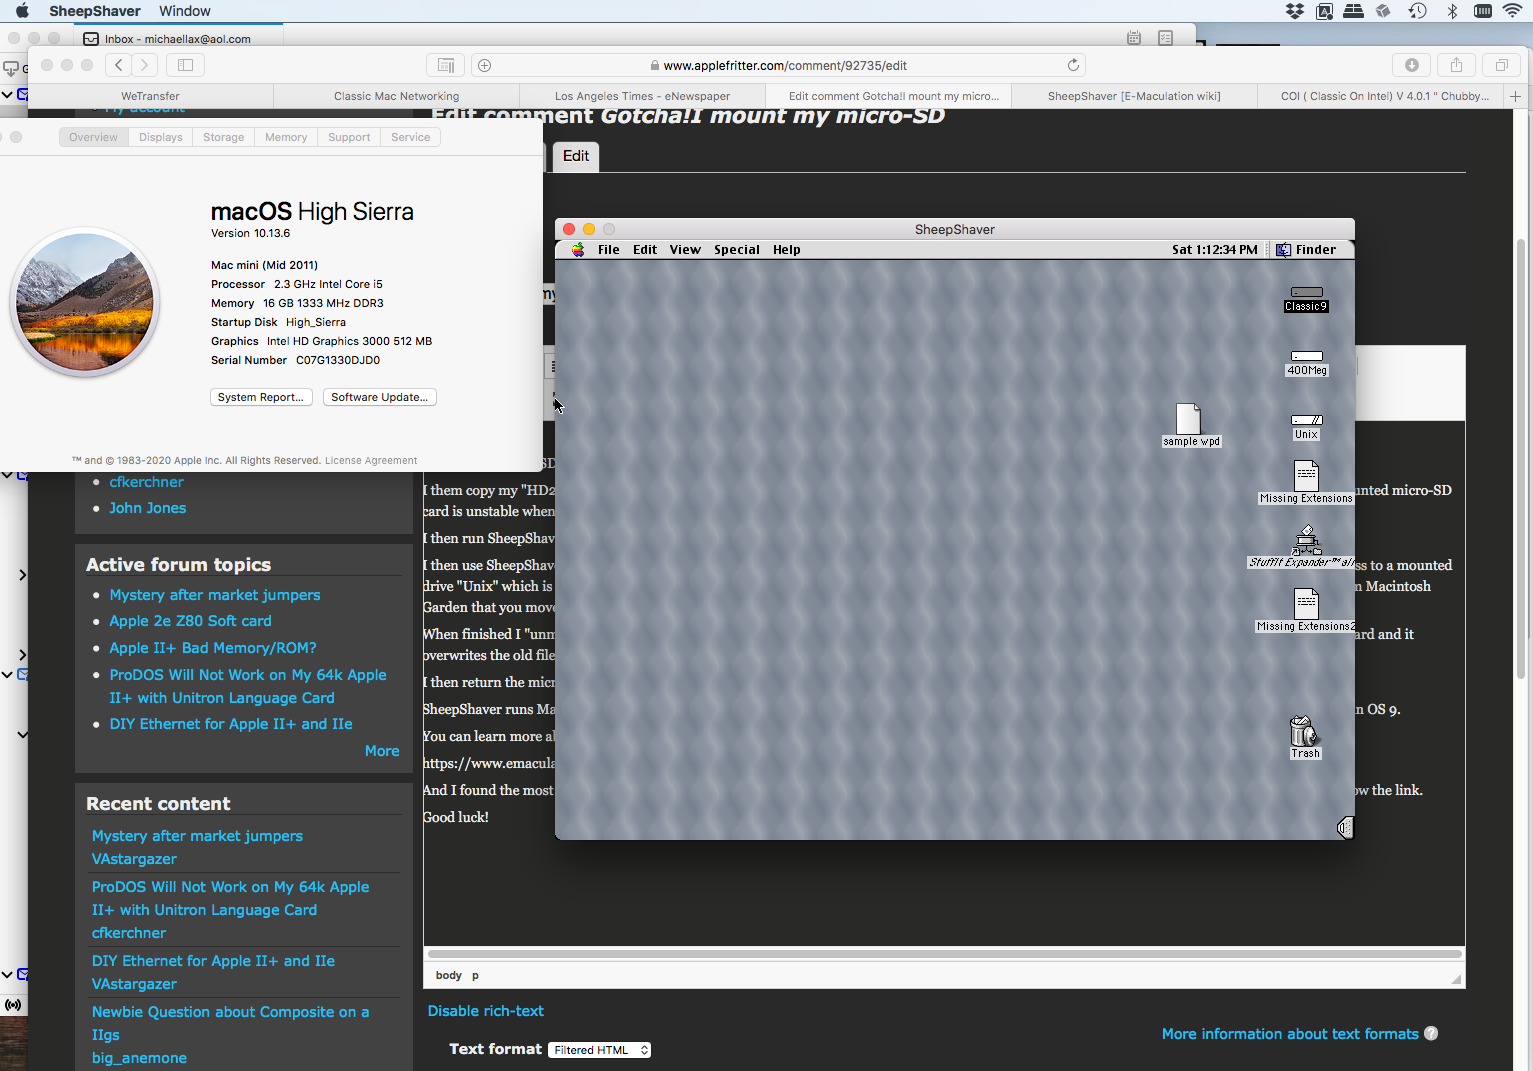This screenshot has height=1071, width=1533.
Task: Open John Jones user link
Action: point(148,508)
